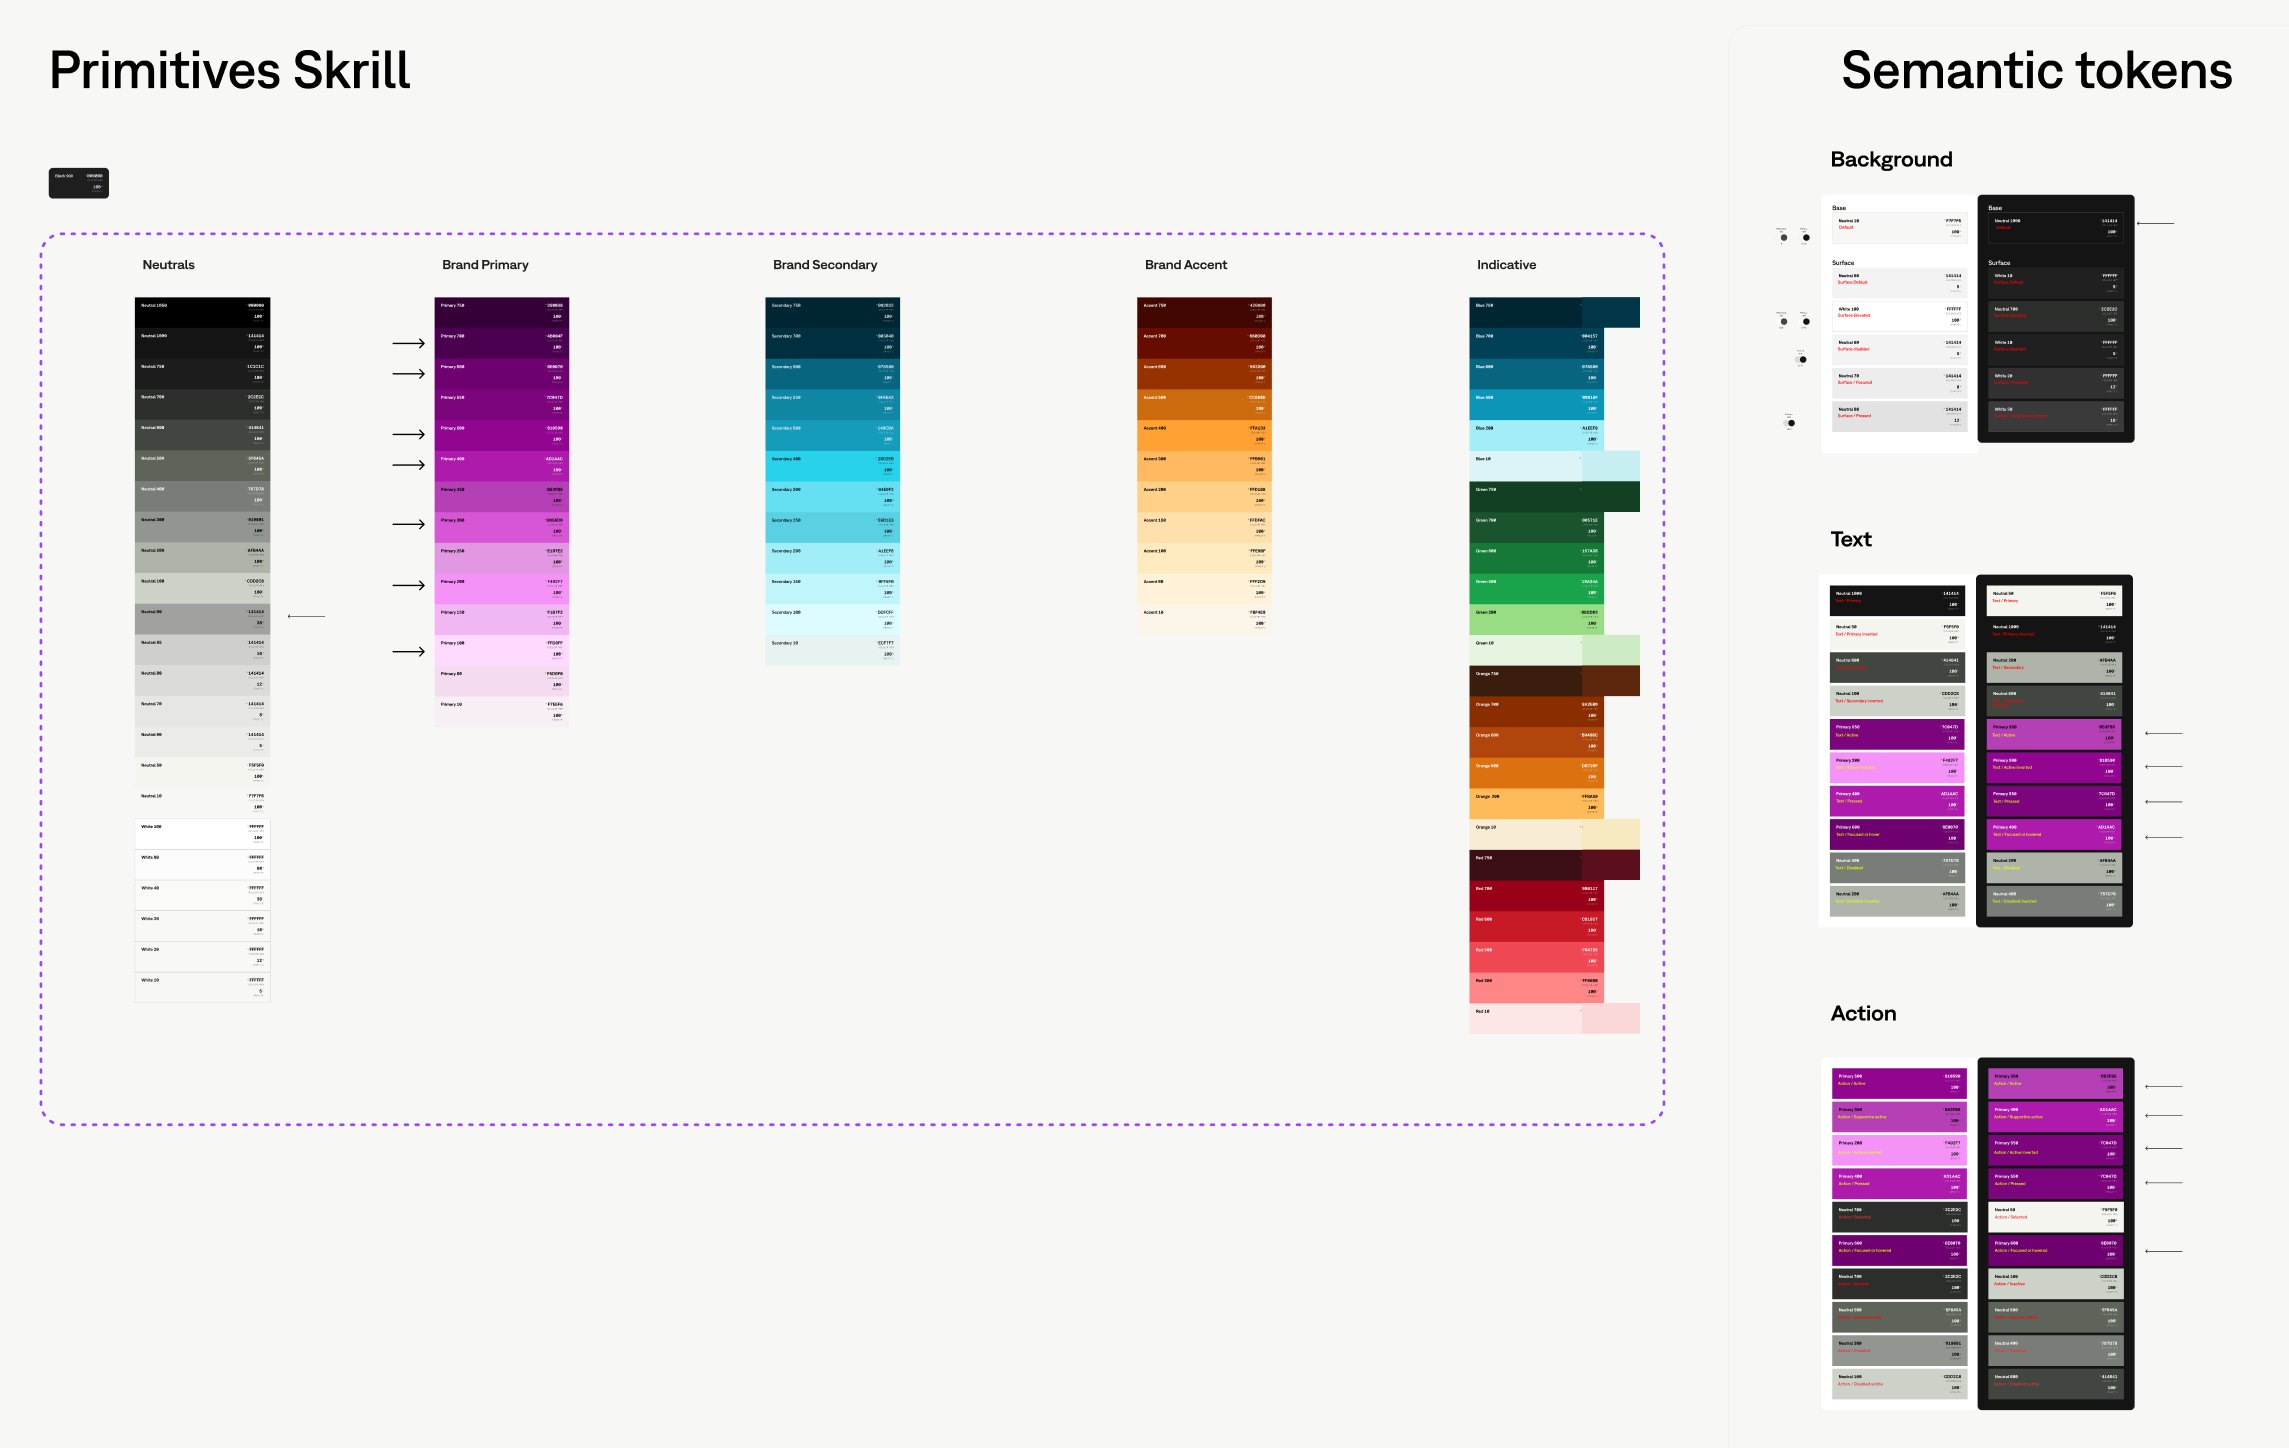Select the Orange 750 dark swatch
The image size is (2289, 1448).
(1554, 680)
